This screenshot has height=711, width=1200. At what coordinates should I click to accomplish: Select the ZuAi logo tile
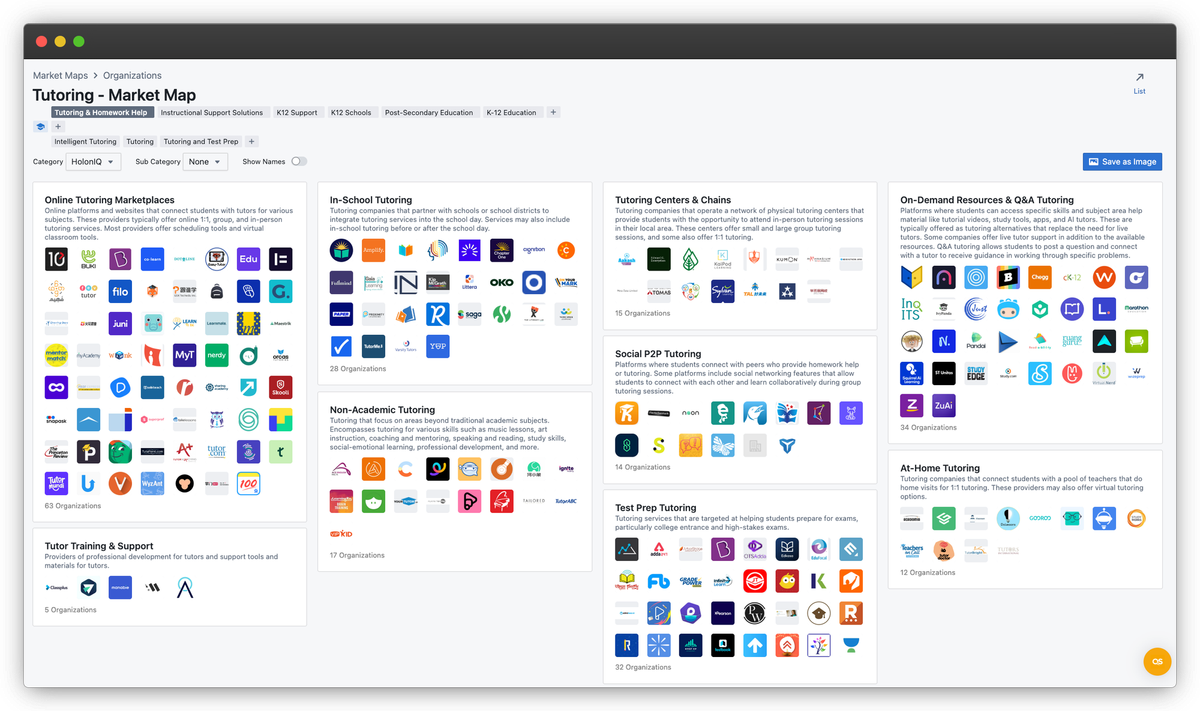[944, 405]
